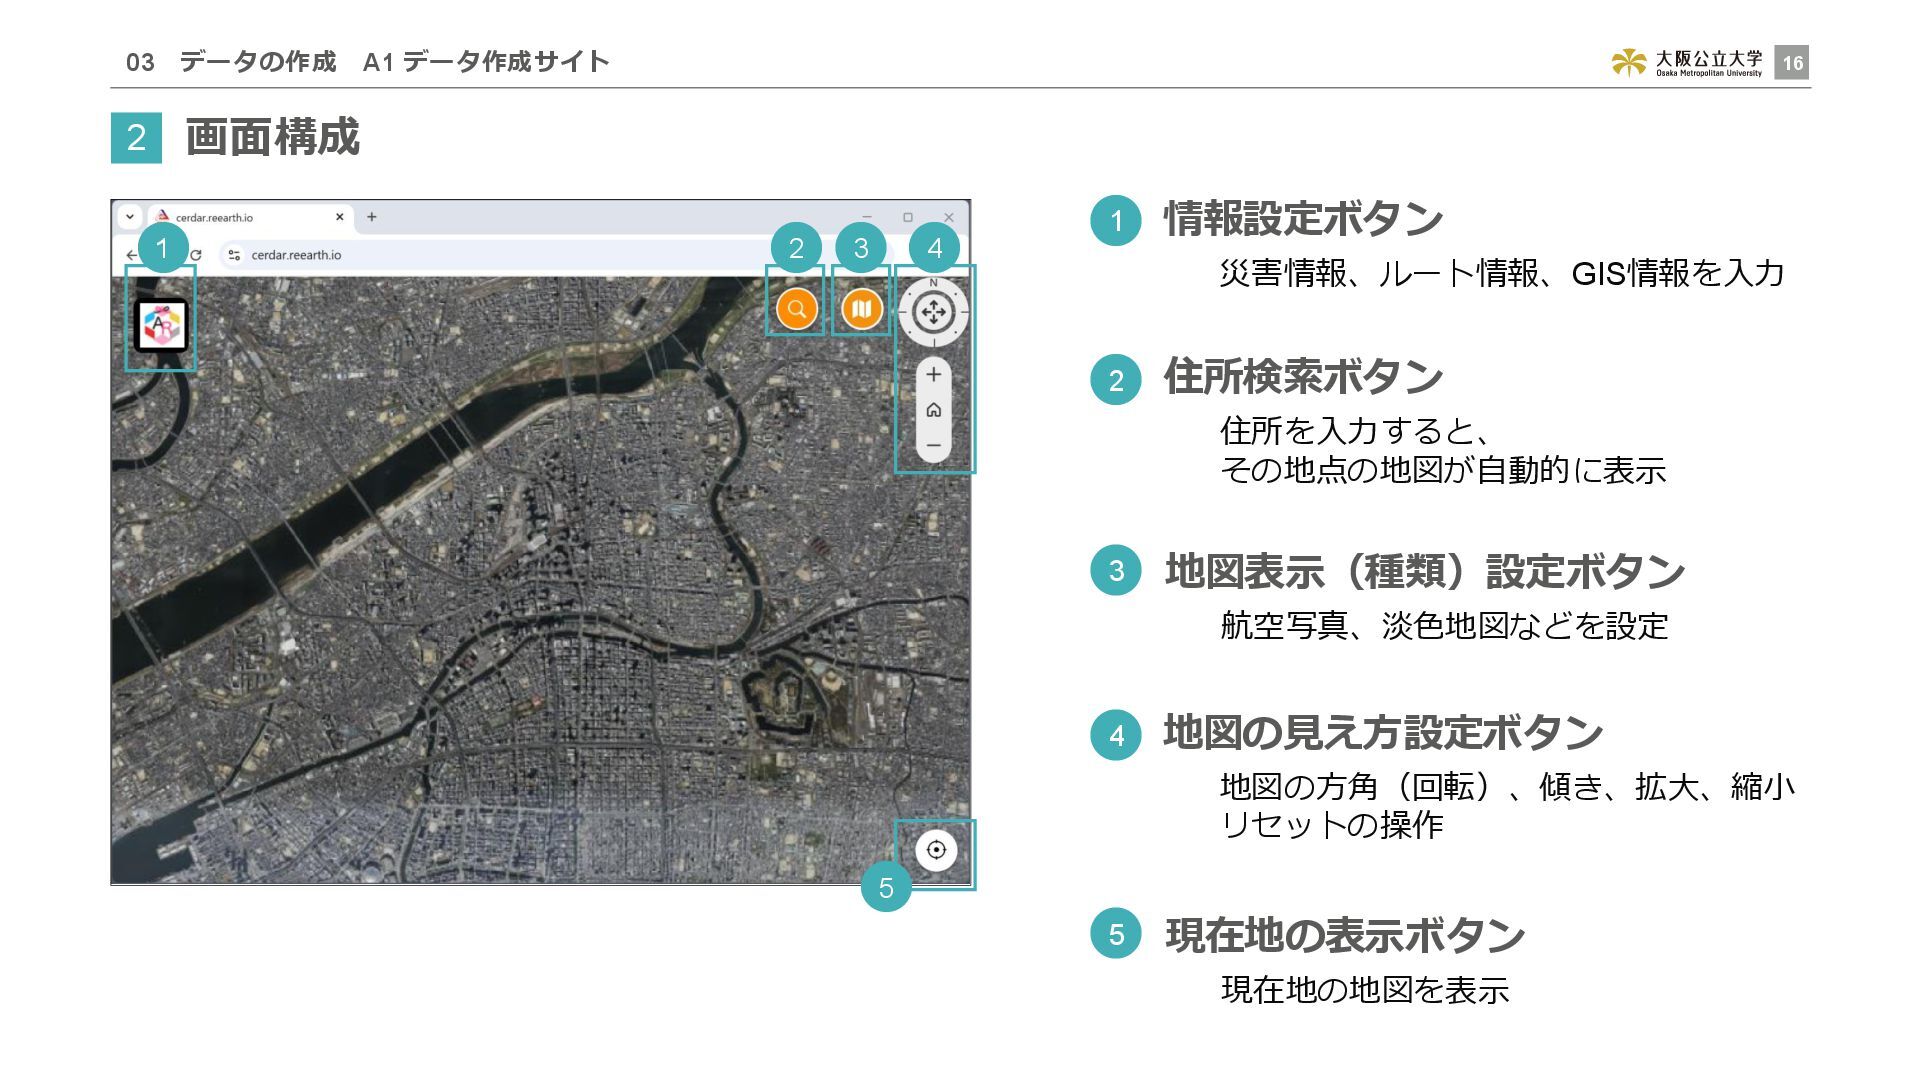
Task: Click the heading 地図の見え方設定ボタン
Action: [1383, 733]
